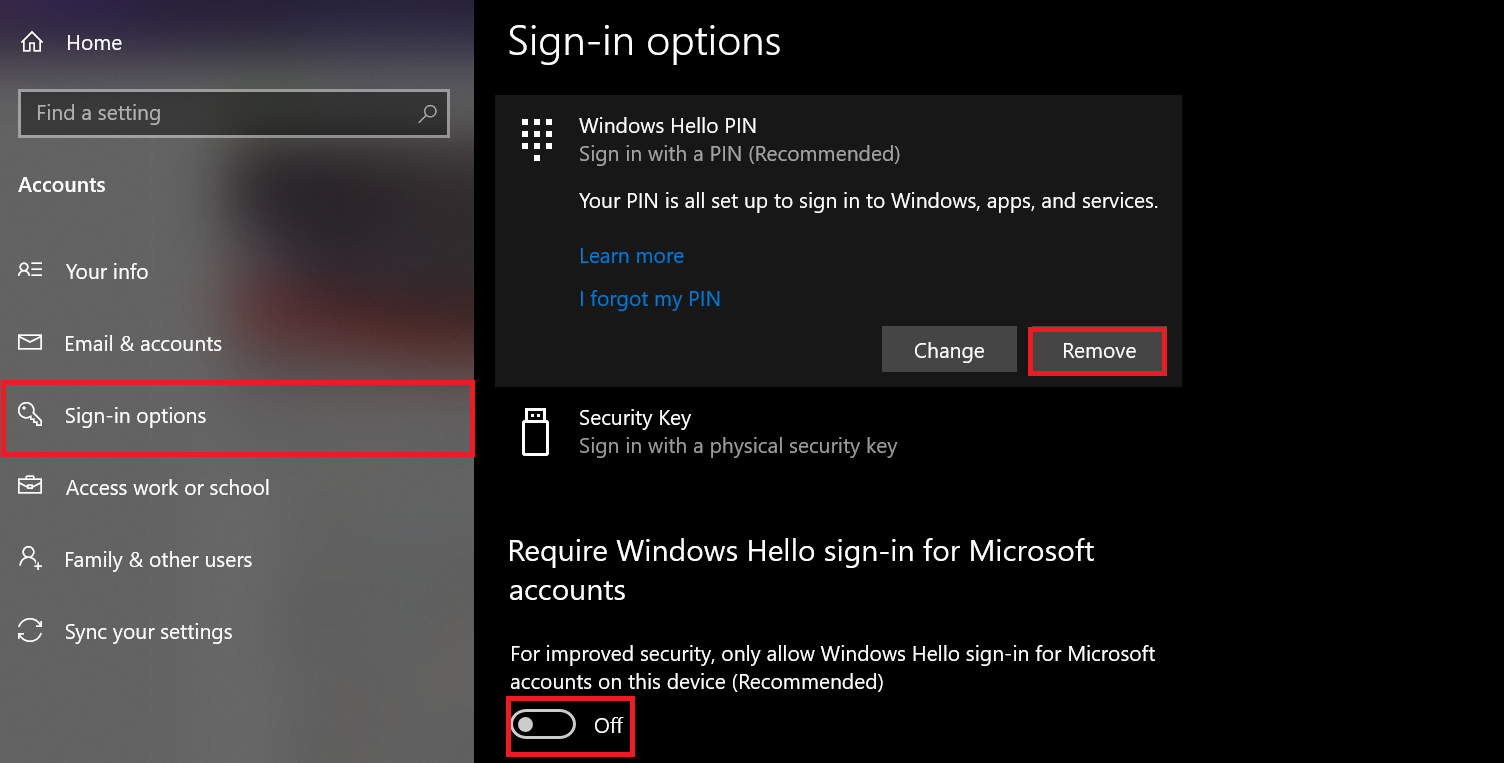Image resolution: width=1504 pixels, height=763 pixels.
Task: Open Sync your settings page
Action: (x=237, y=631)
